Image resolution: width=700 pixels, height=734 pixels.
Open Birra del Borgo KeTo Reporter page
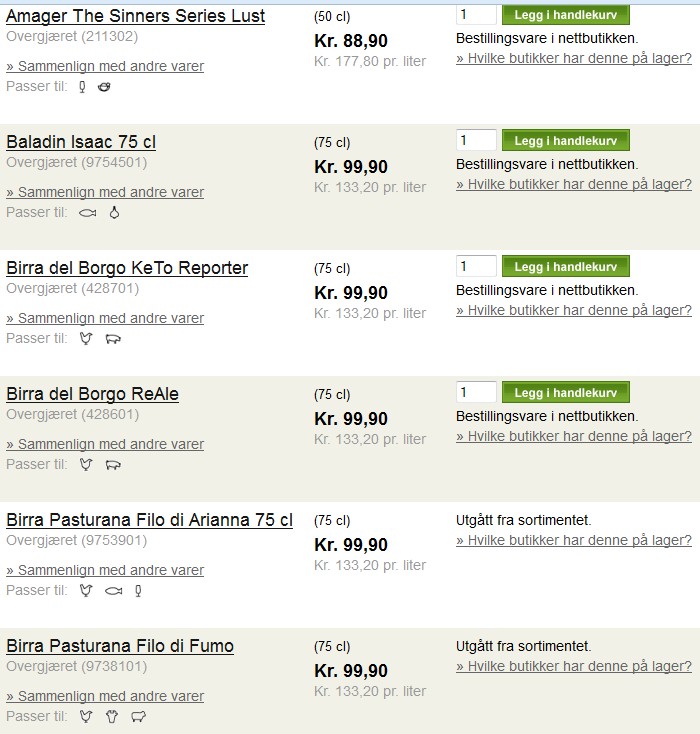pyautogui.click(x=127, y=268)
